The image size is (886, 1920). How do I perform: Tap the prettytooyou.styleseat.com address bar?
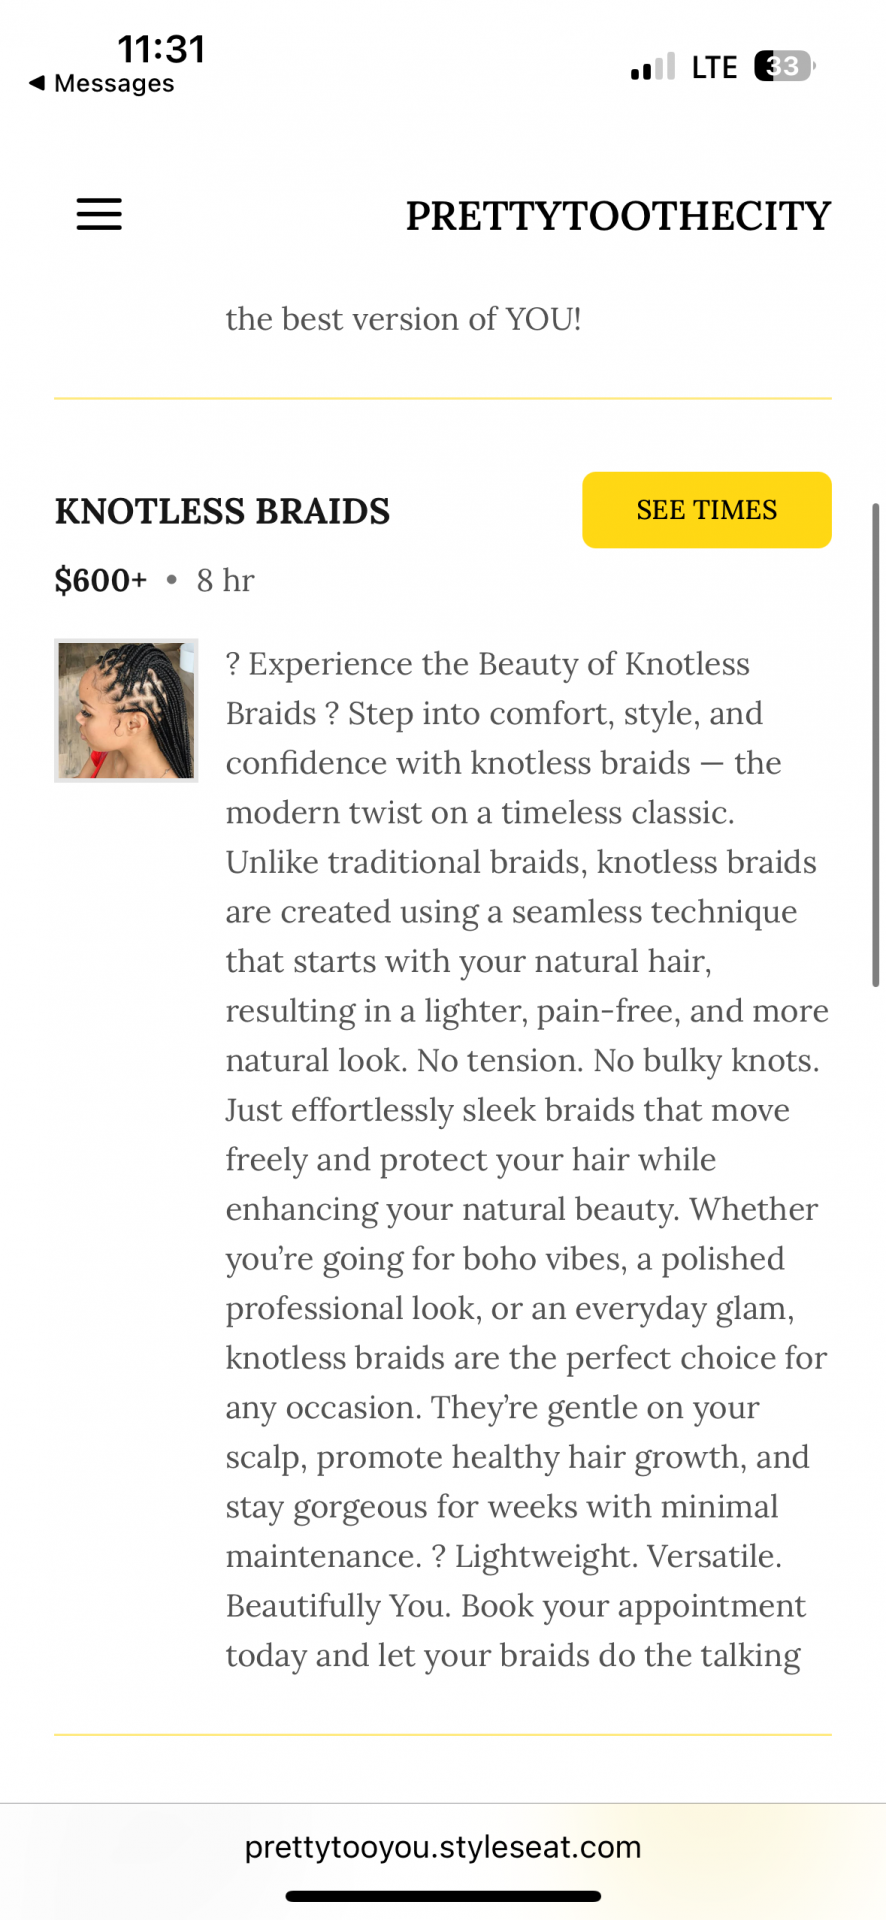443,1846
